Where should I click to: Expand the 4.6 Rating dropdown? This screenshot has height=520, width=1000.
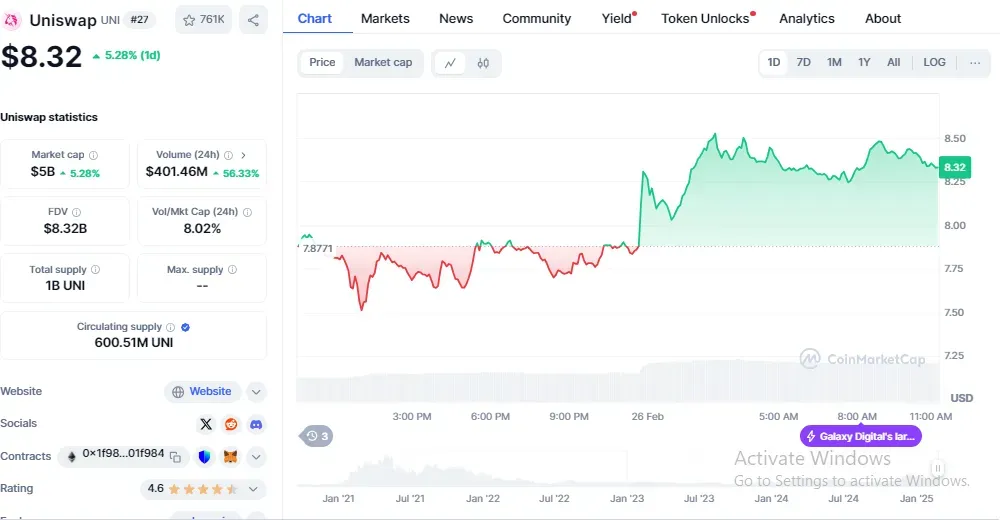tap(253, 489)
